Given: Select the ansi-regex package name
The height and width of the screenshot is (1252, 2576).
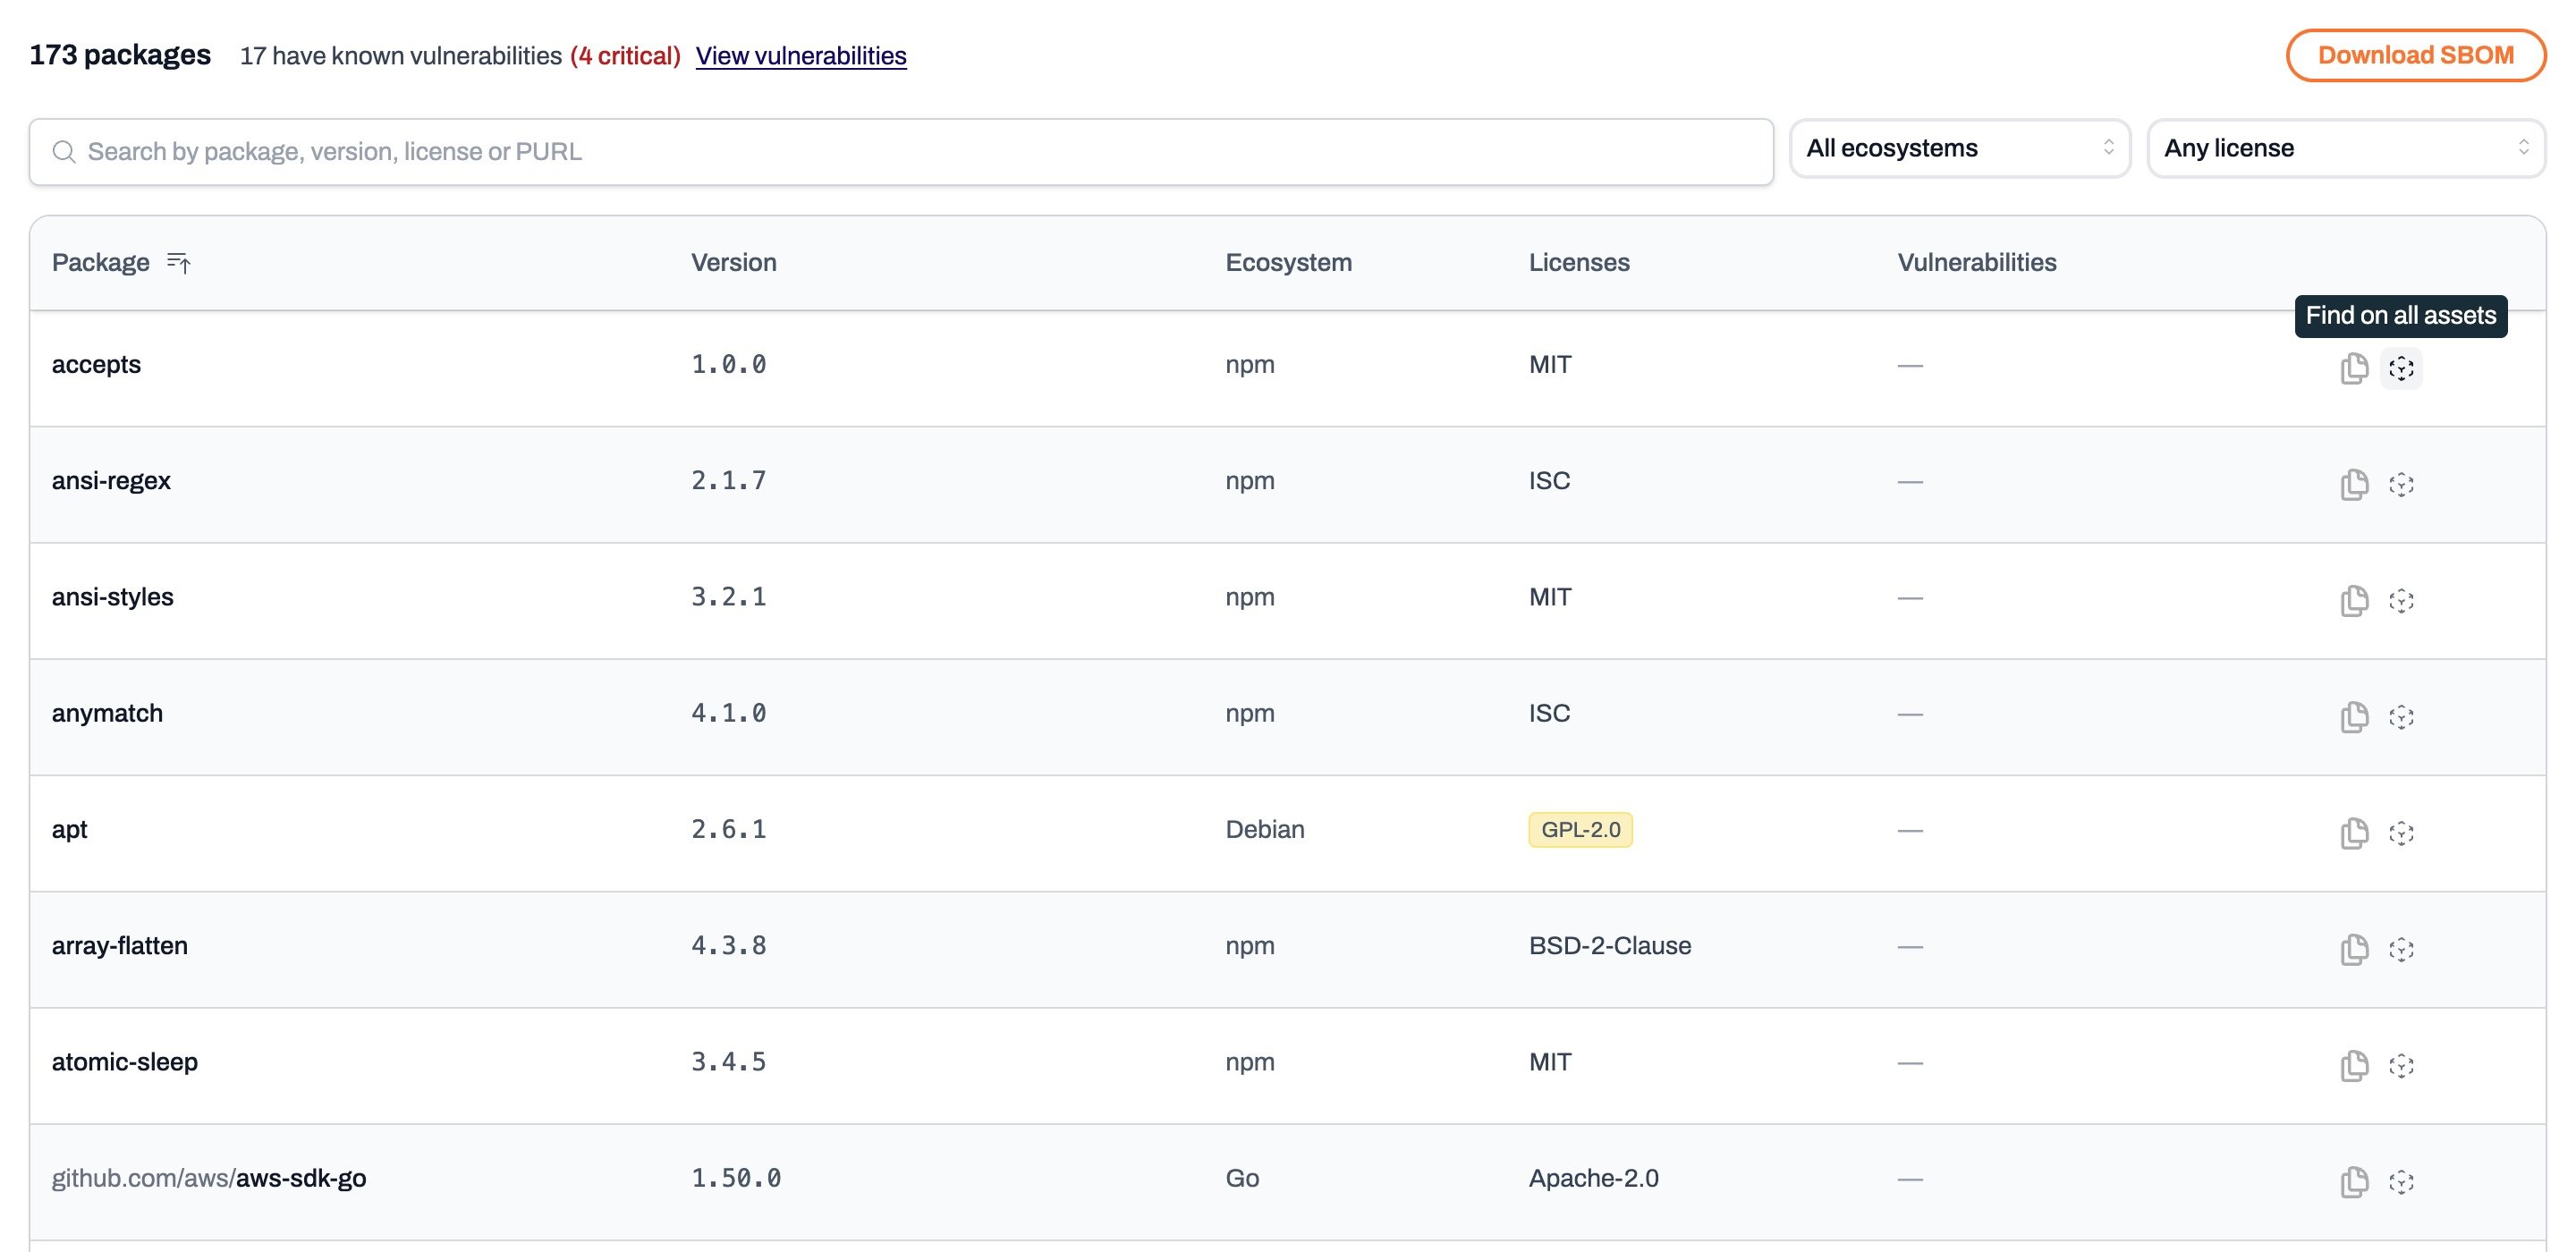Looking at the screenshot, I should click(x=111, y=481).
